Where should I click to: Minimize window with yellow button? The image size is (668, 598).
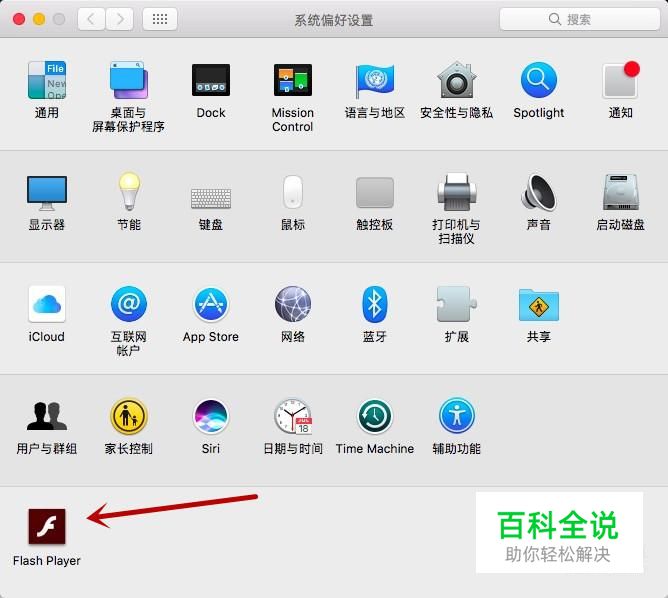[x=39, y=19]
